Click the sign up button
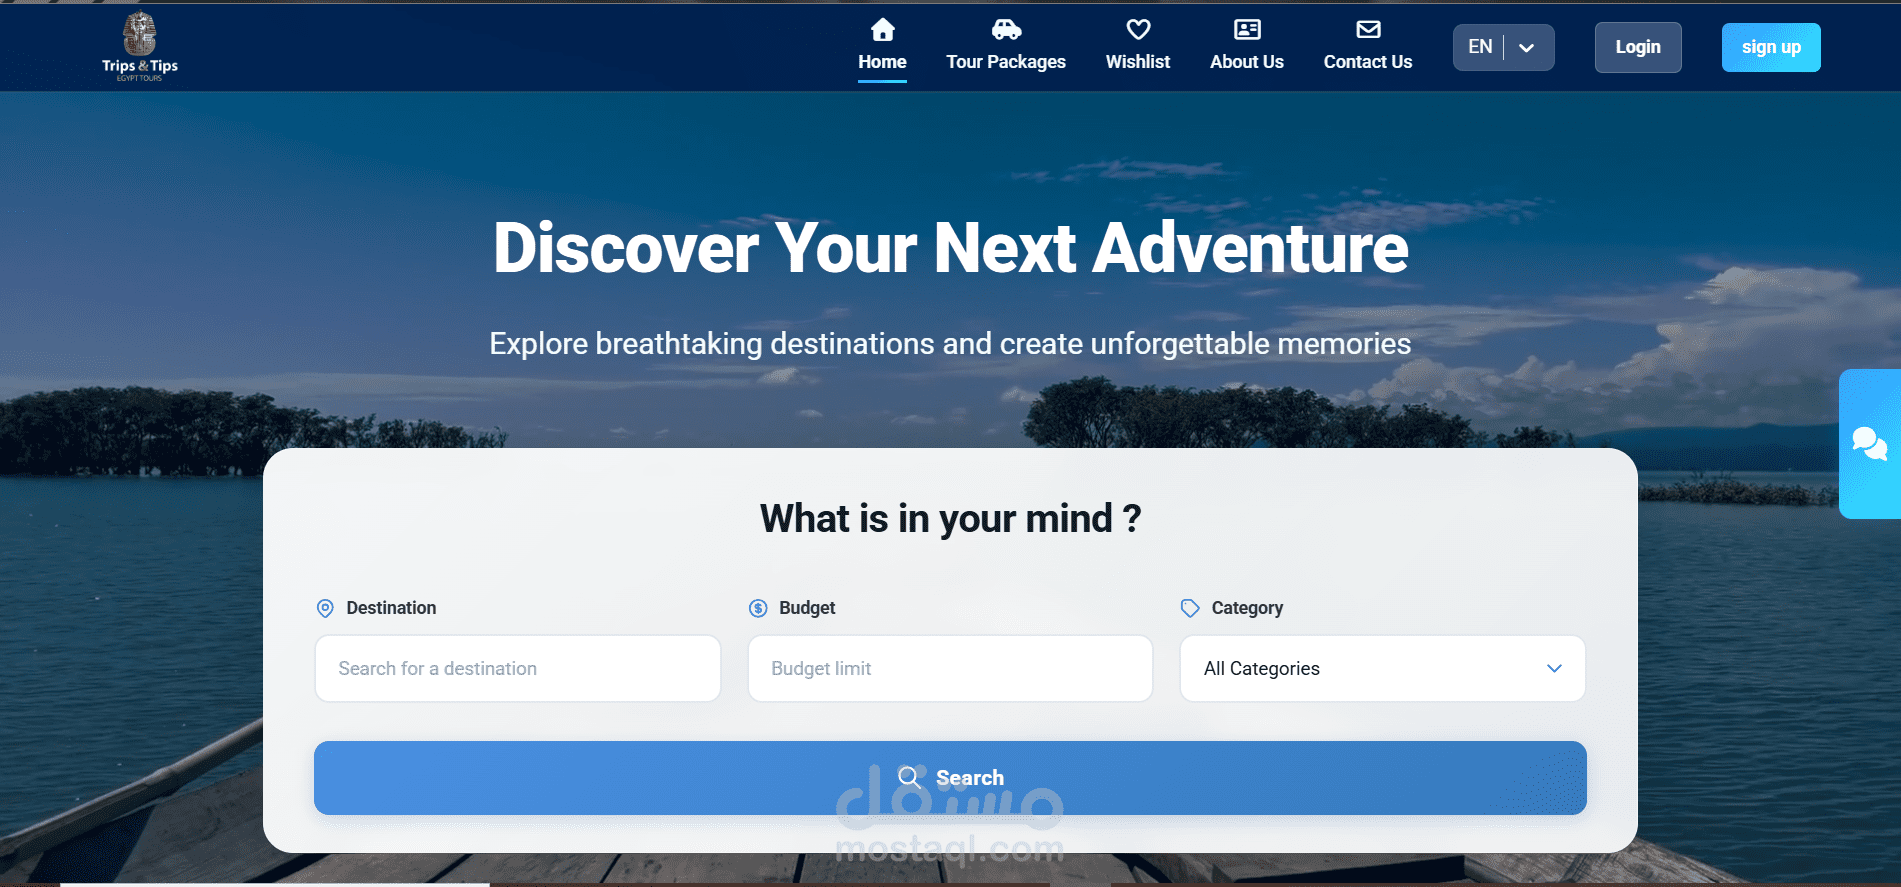The image size is (1901, 887). click(1771, 47)
